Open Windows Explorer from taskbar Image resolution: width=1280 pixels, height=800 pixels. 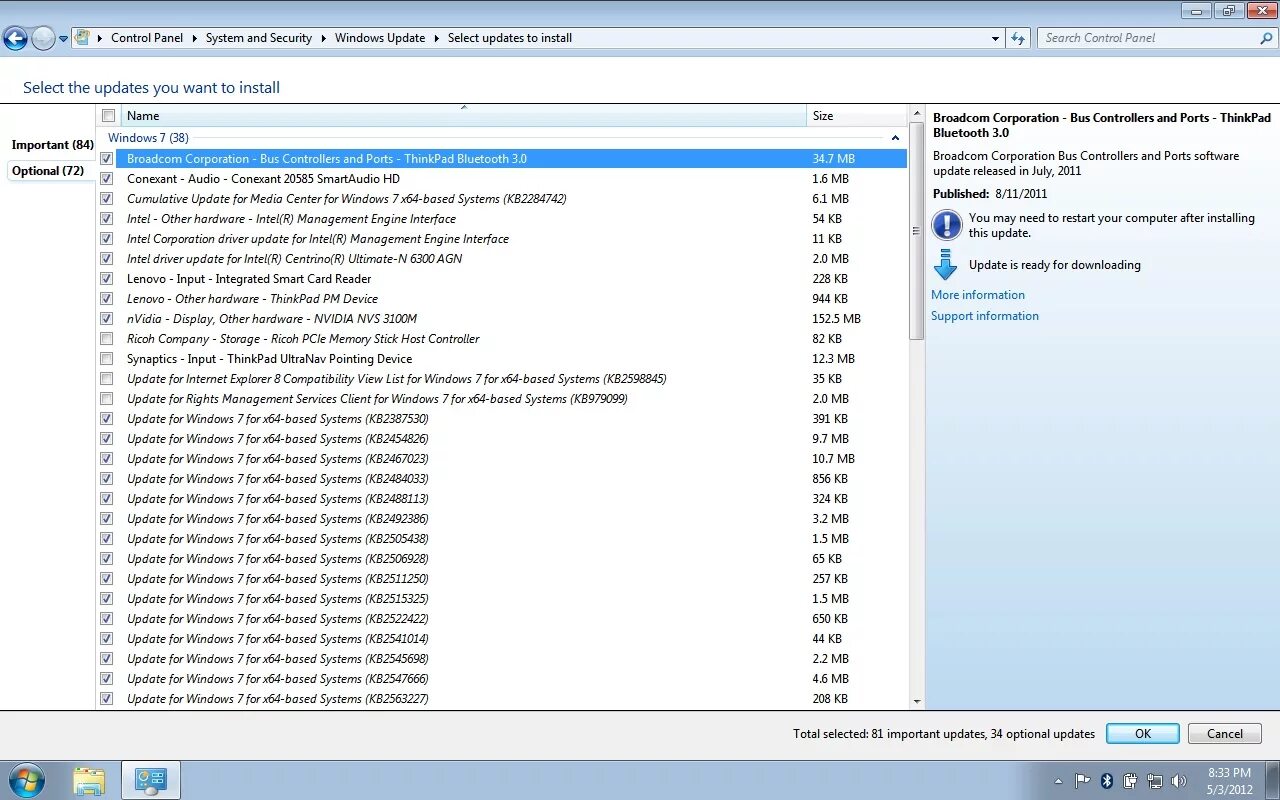(x=89, y=780)
